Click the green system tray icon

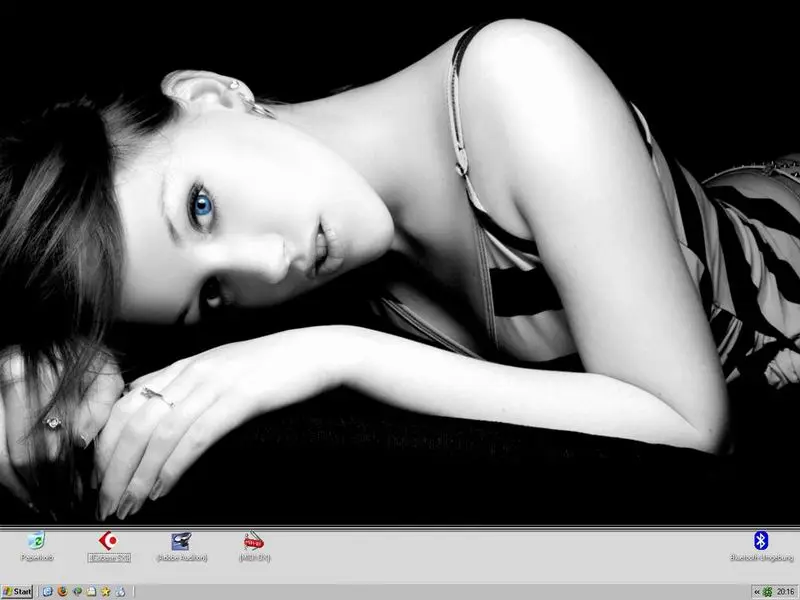pyautogui.click(x=768, y=592)
